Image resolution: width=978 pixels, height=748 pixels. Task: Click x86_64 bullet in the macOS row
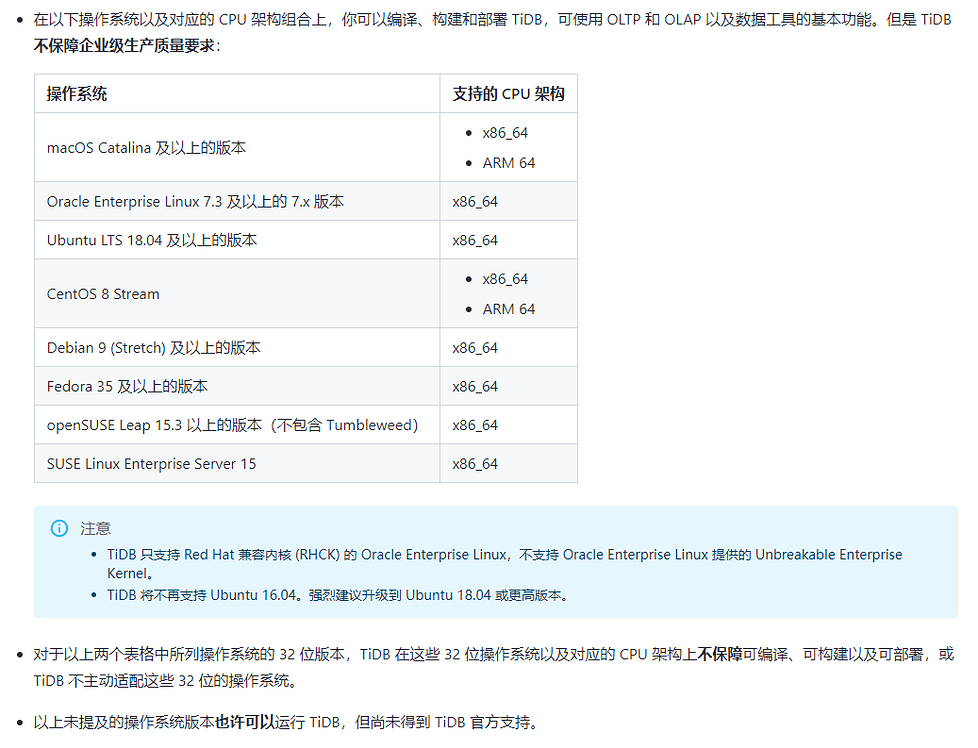[x=505, y=133]
